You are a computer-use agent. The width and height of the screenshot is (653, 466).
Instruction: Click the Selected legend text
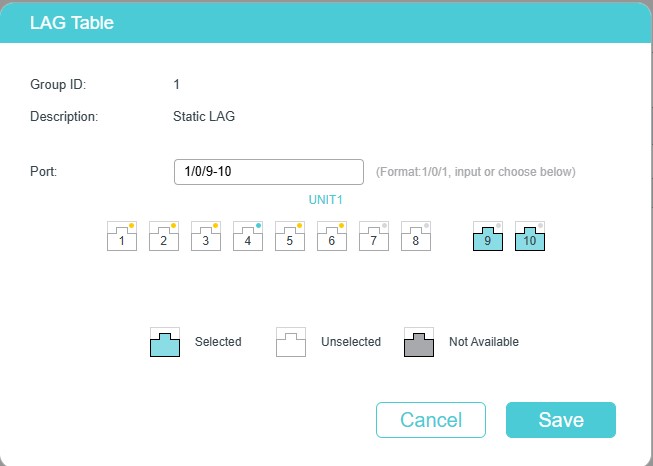pyautogui.click(x=218, y=342)
